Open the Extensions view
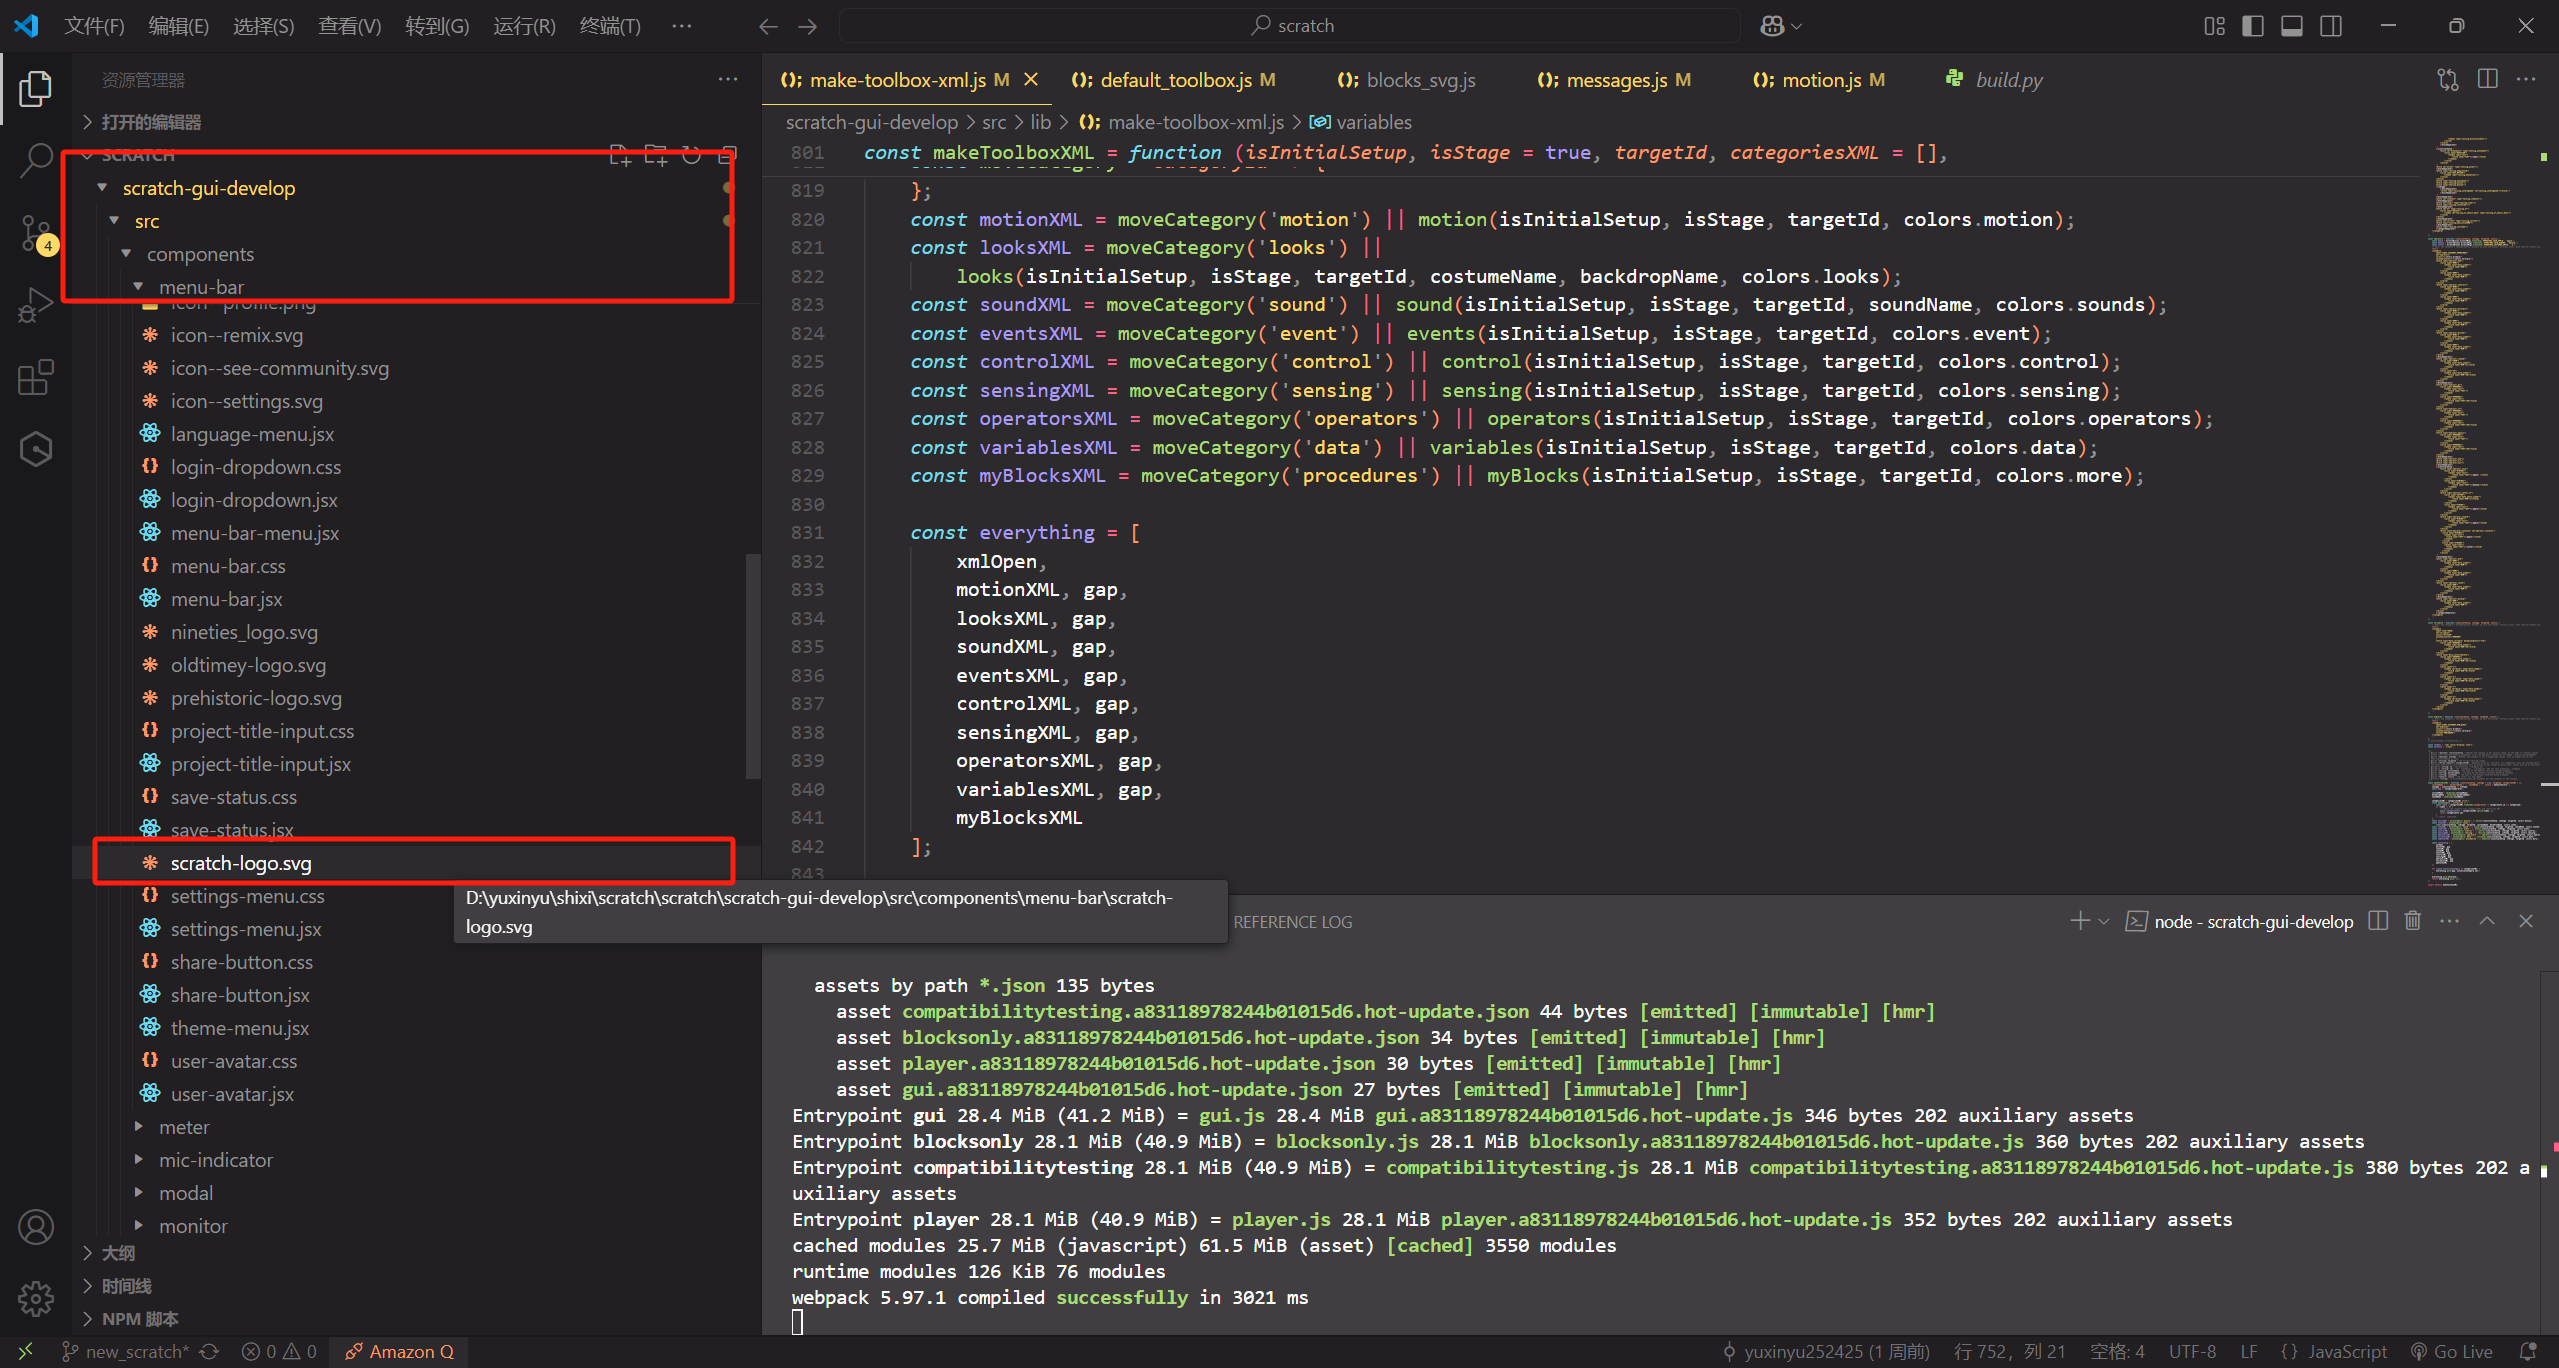 coord(36,378)
